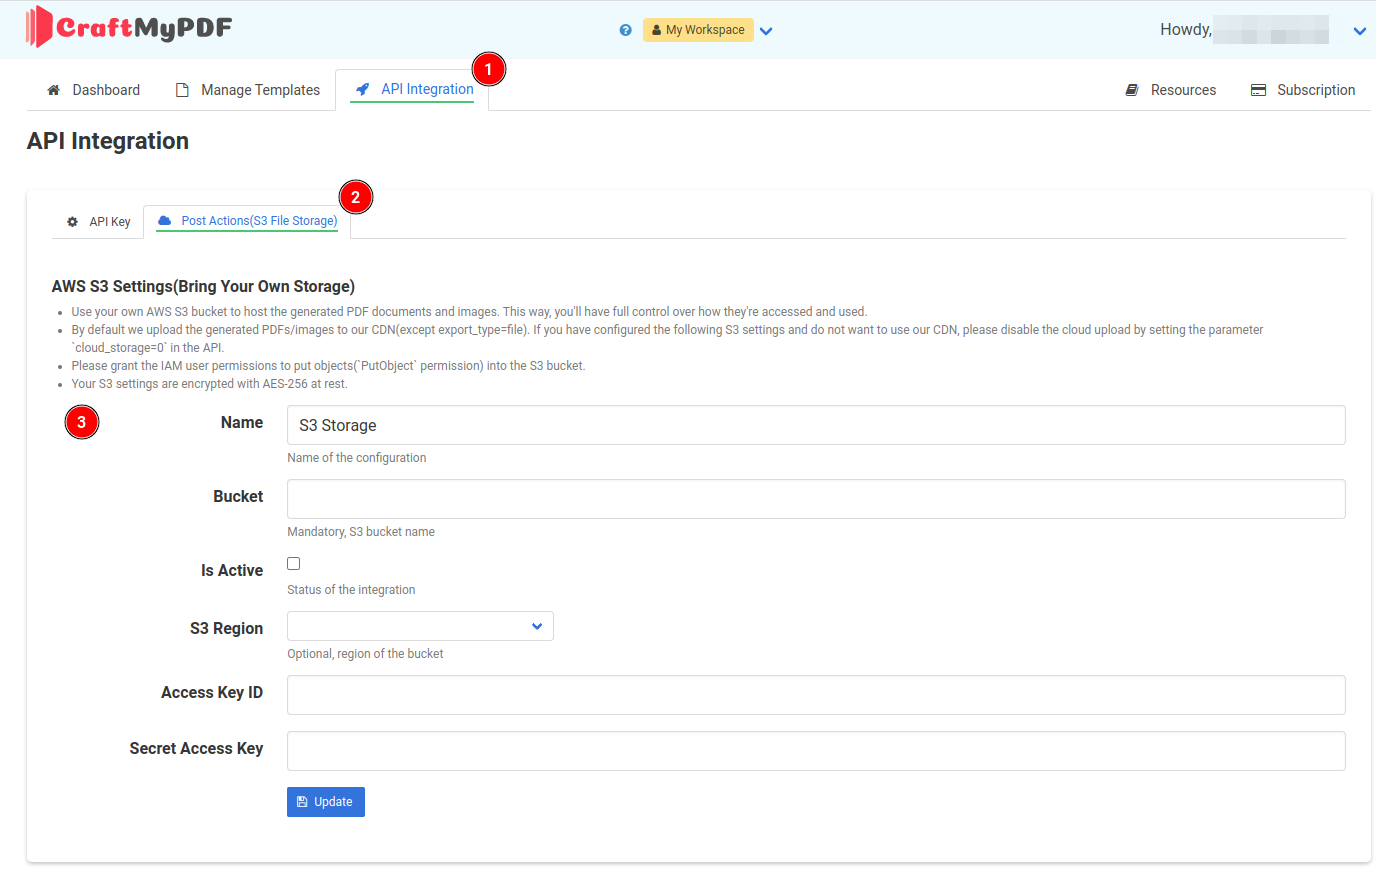
Task: Select the Secret Access Key field
Action: point(815,751)
